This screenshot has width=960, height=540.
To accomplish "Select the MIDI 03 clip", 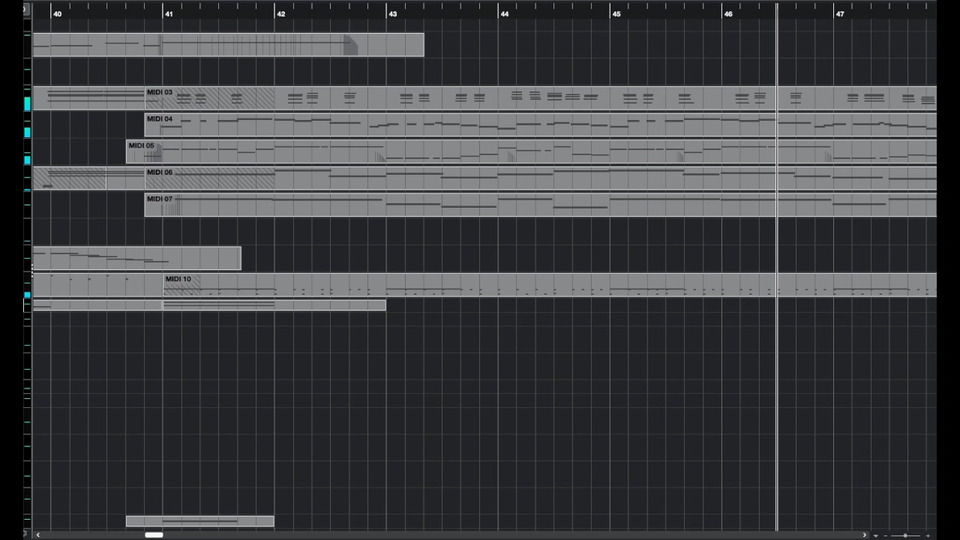I will (541, 98).
